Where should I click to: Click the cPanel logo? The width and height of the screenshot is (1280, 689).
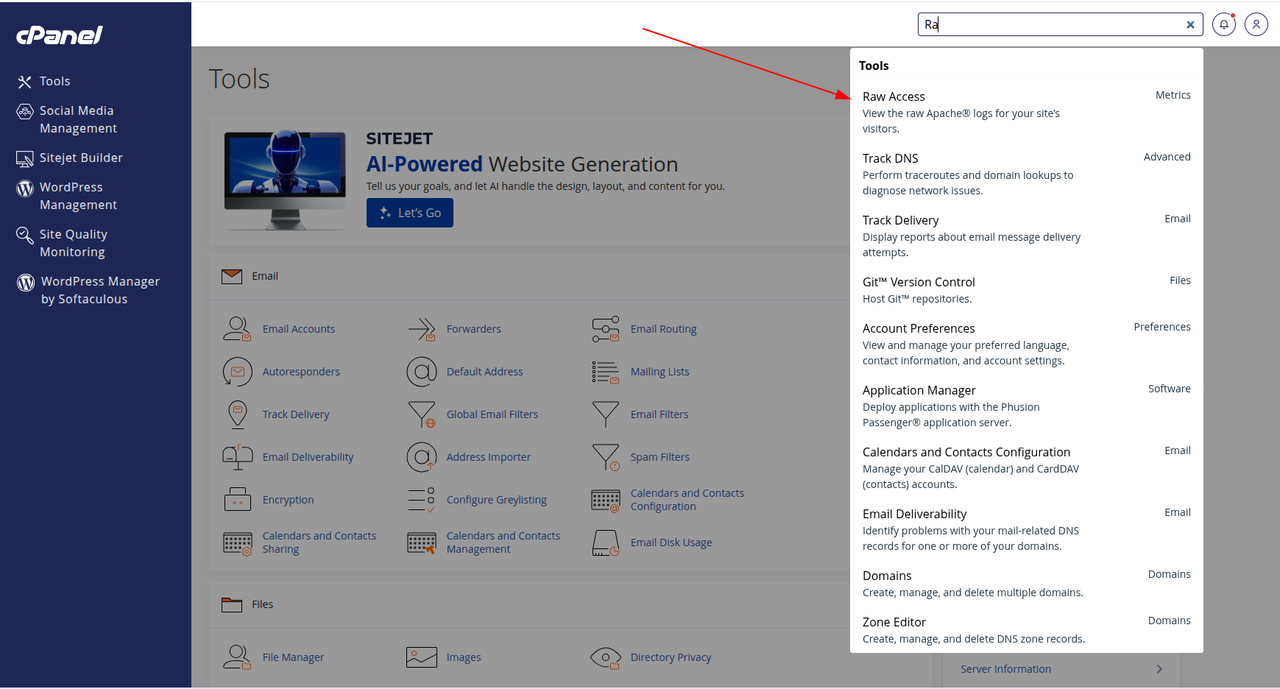click(x=60, y=36)
